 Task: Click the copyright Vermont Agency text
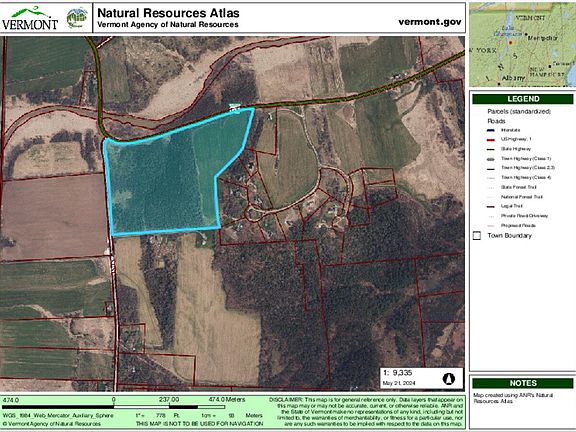51,424
